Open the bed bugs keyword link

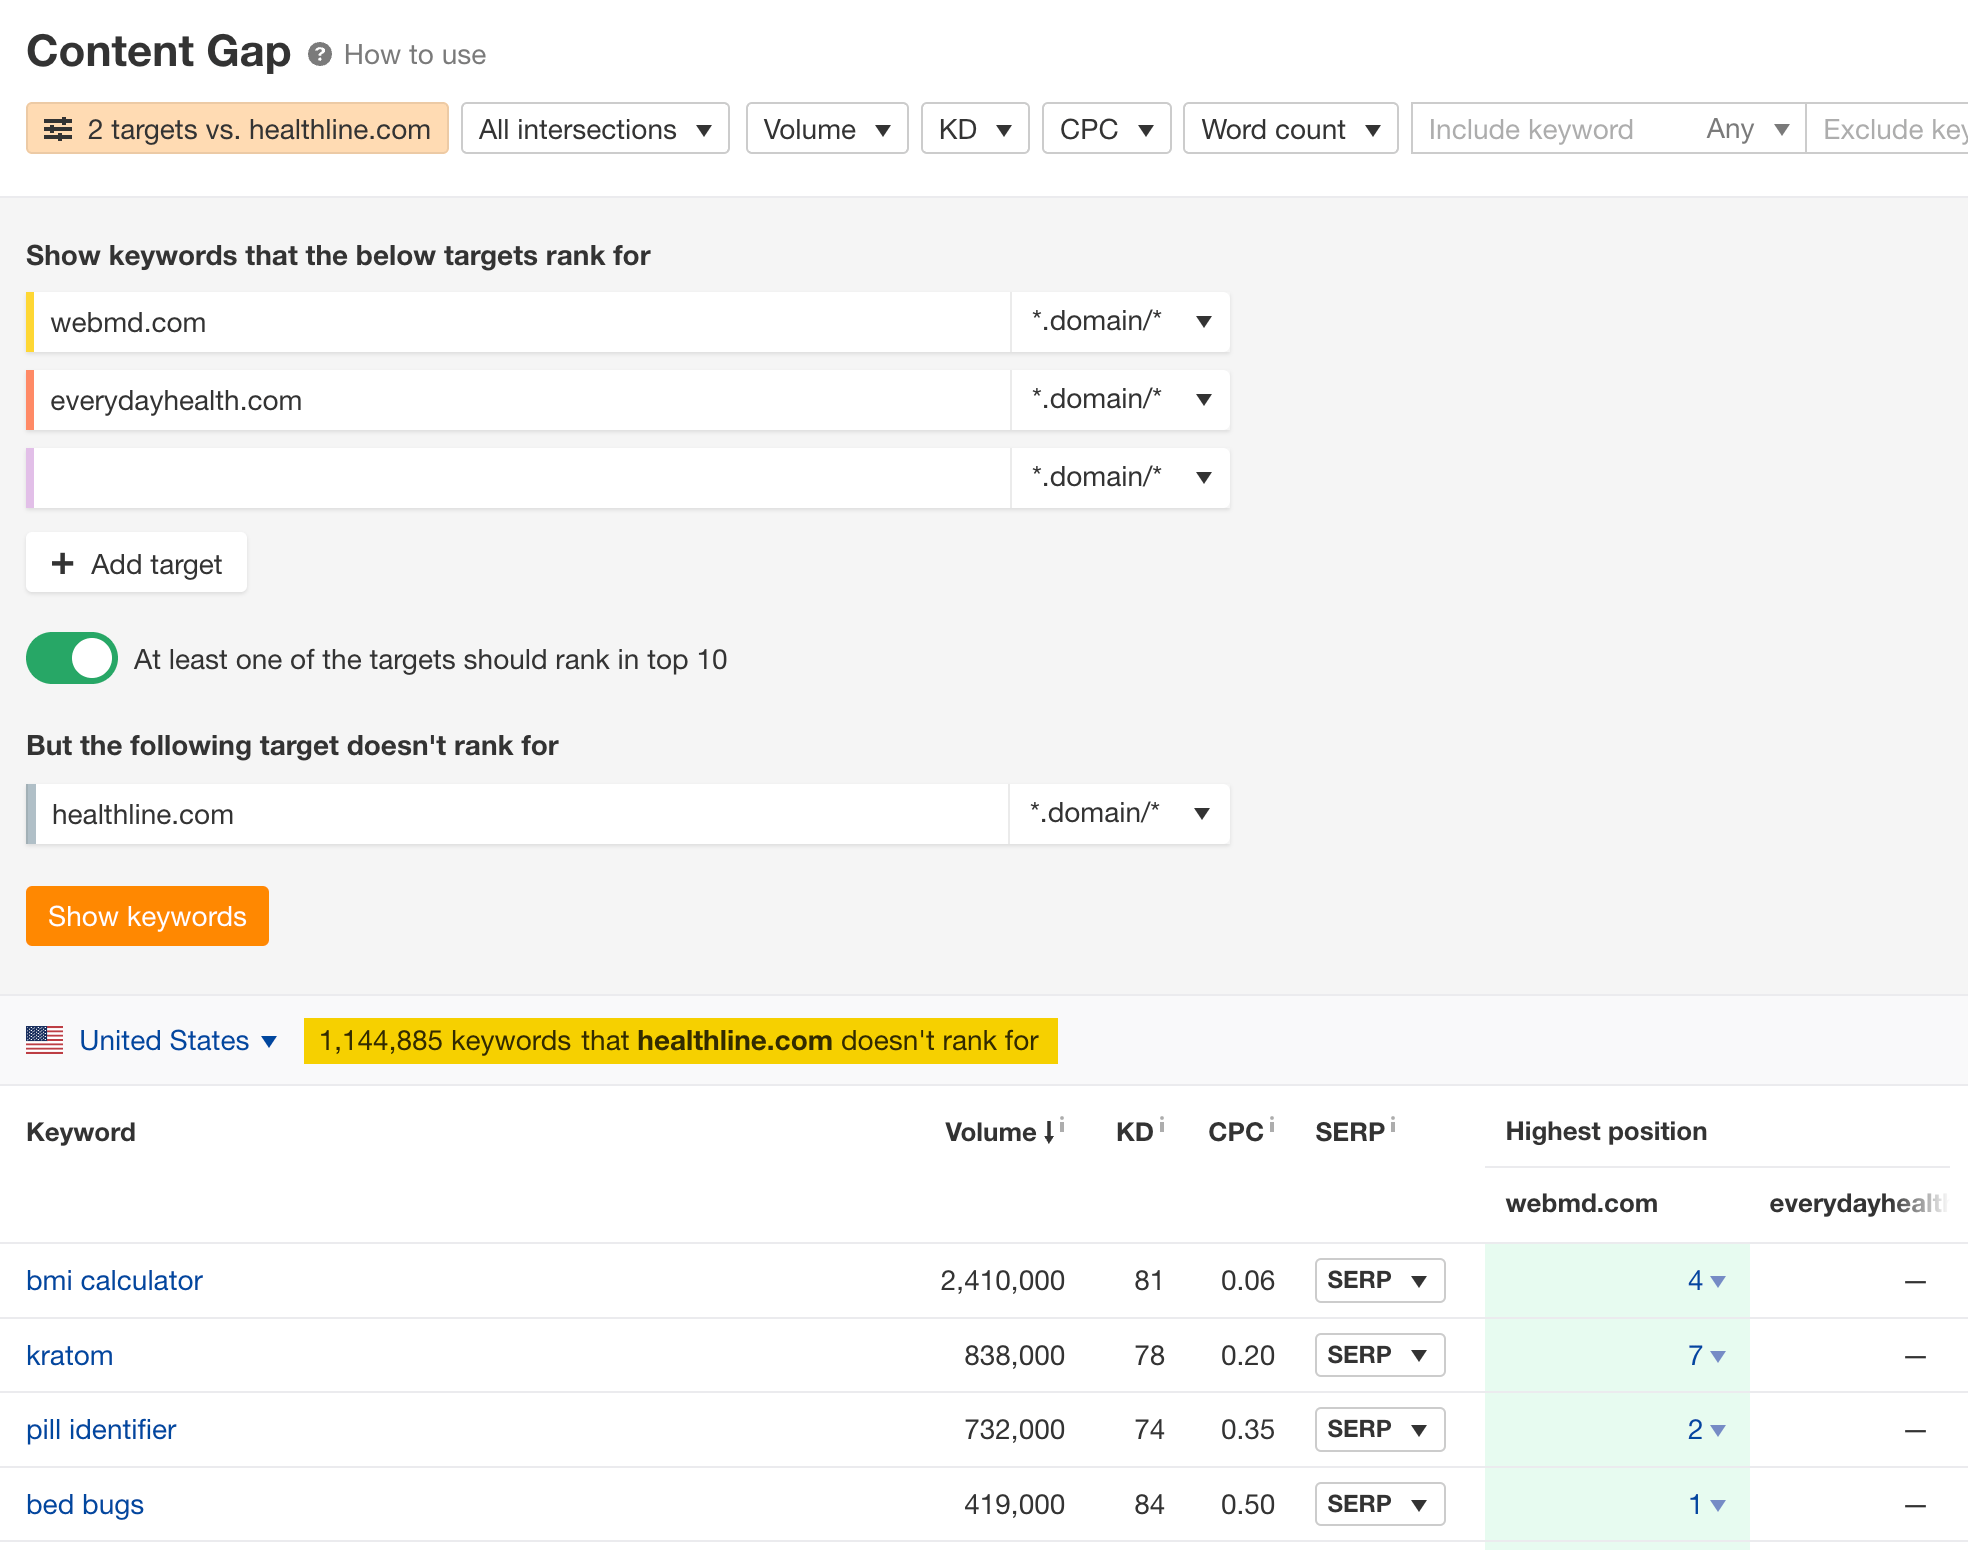[x=85, y=1504]
